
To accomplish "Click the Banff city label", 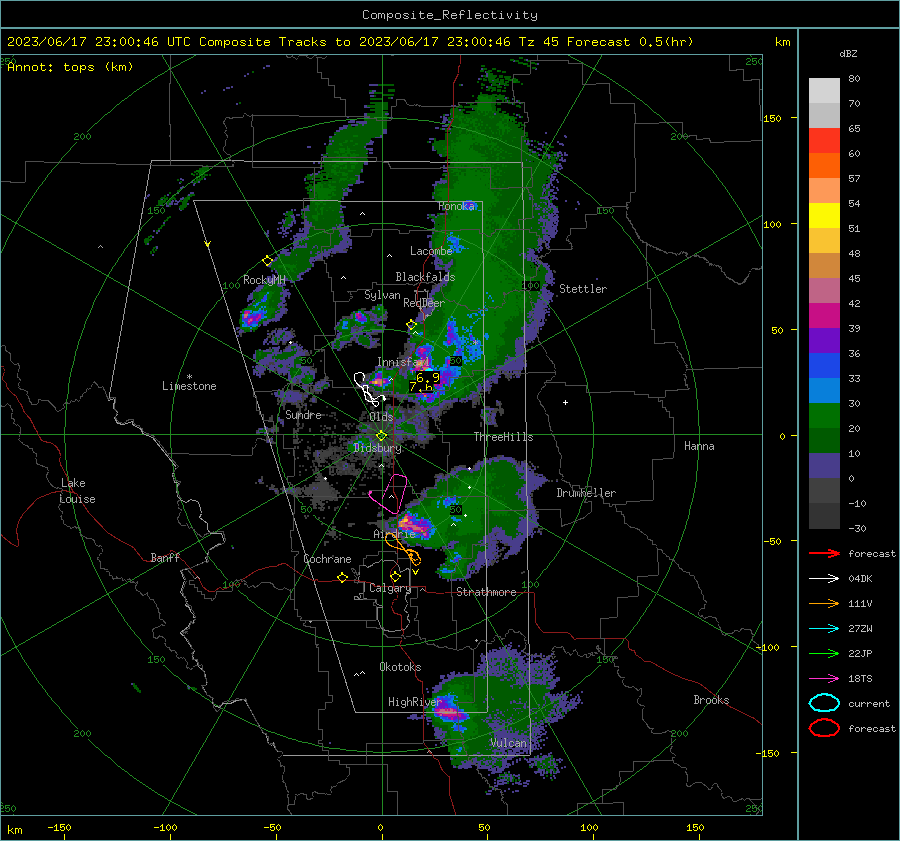I will [x=165, y=558].
